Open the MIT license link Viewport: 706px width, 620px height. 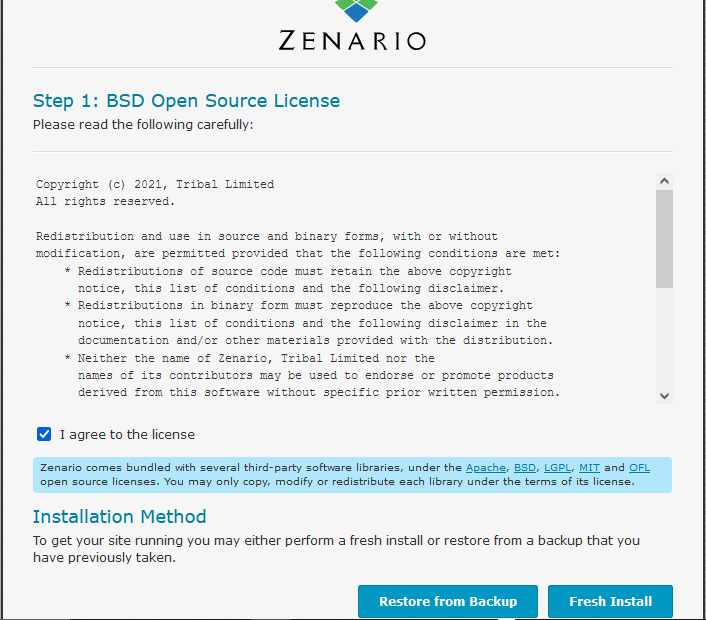589,468
